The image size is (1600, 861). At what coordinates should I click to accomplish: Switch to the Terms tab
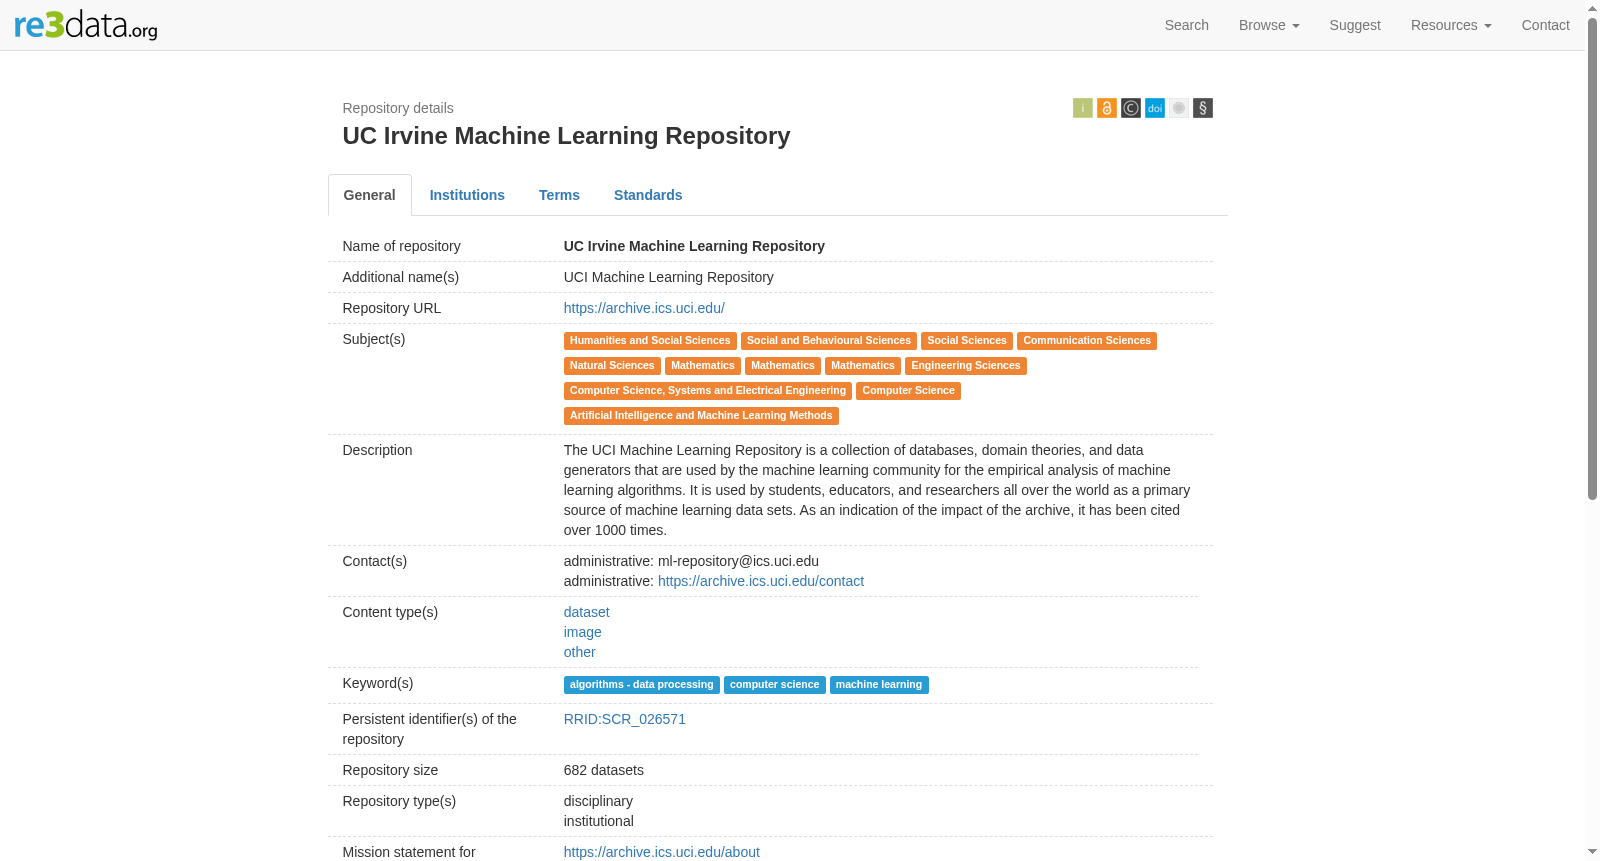pos(559,195)
